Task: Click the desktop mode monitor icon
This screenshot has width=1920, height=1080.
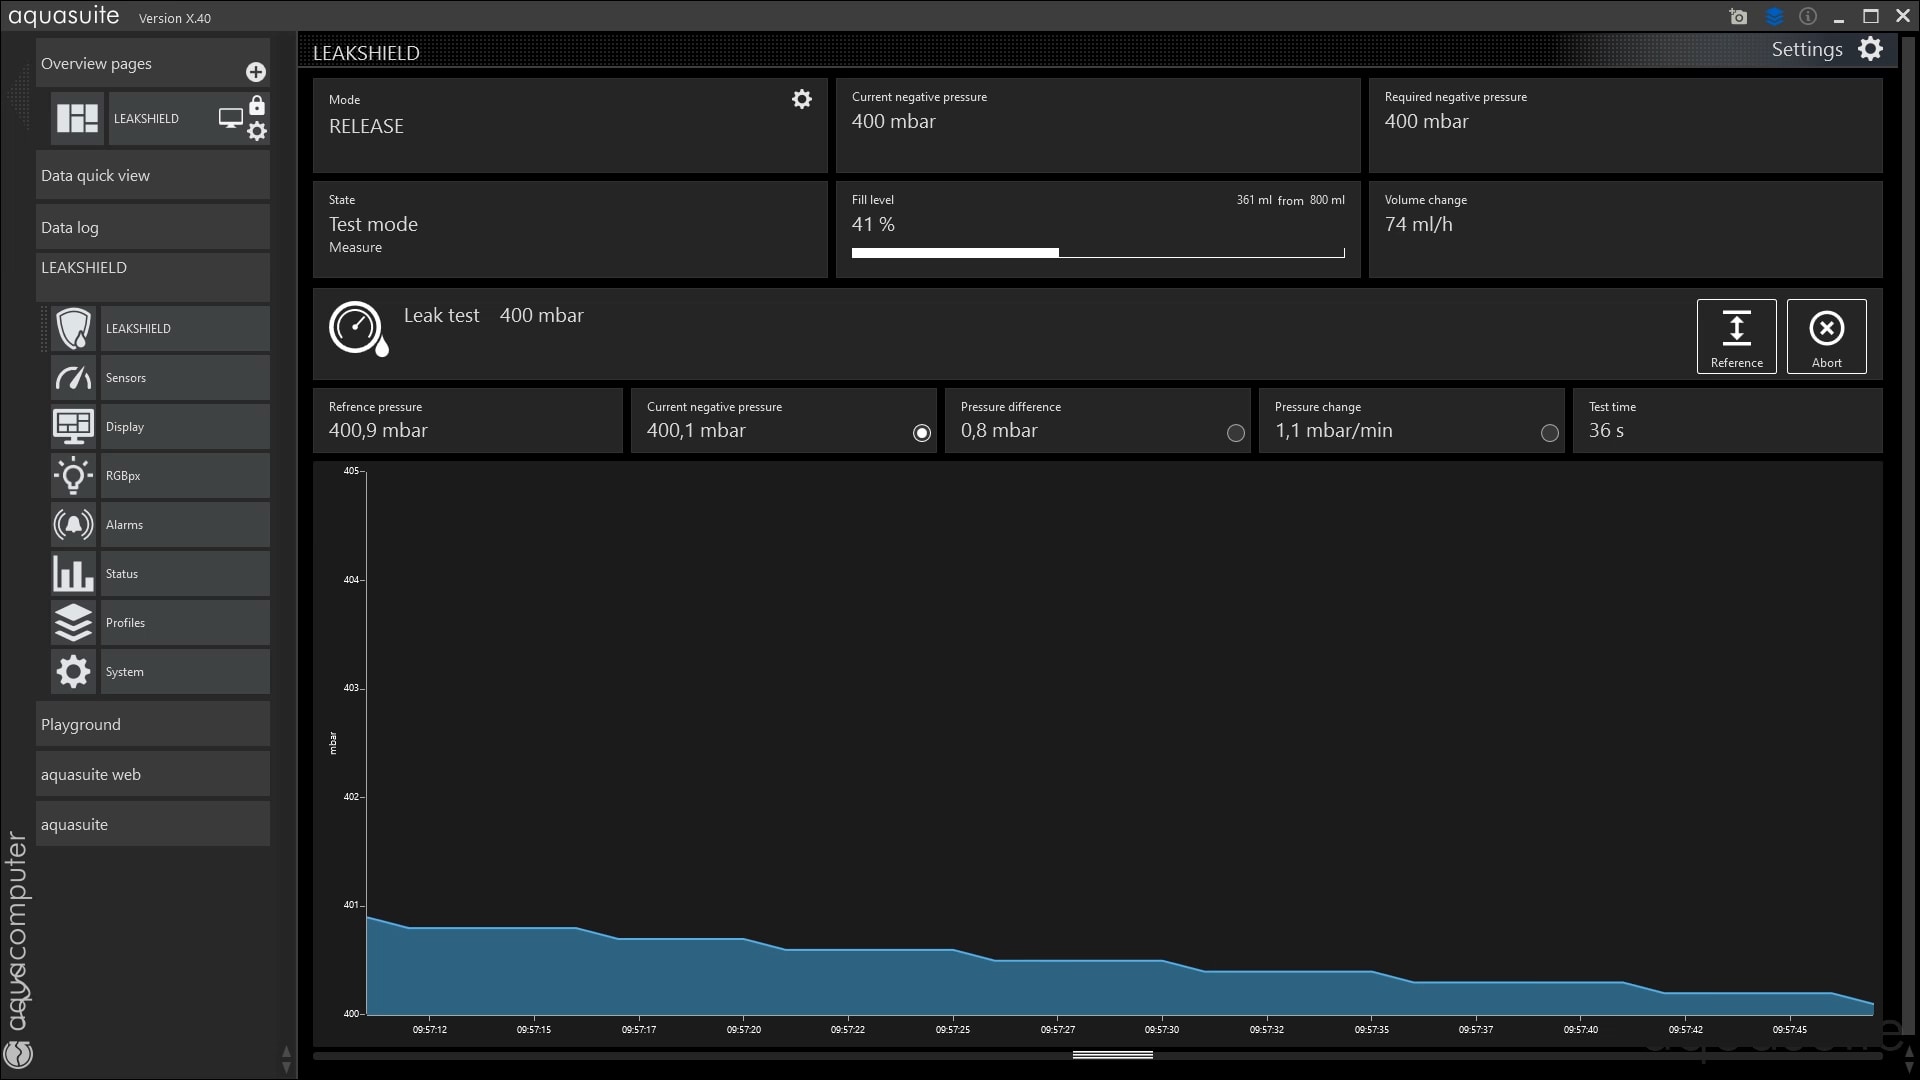Action: [231, 118]
